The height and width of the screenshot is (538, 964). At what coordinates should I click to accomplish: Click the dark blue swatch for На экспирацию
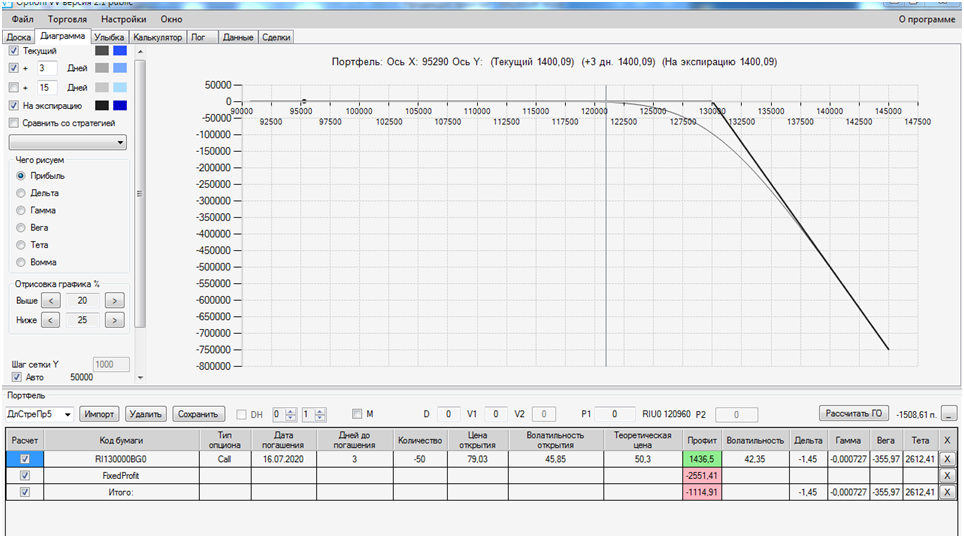(120, 106)
